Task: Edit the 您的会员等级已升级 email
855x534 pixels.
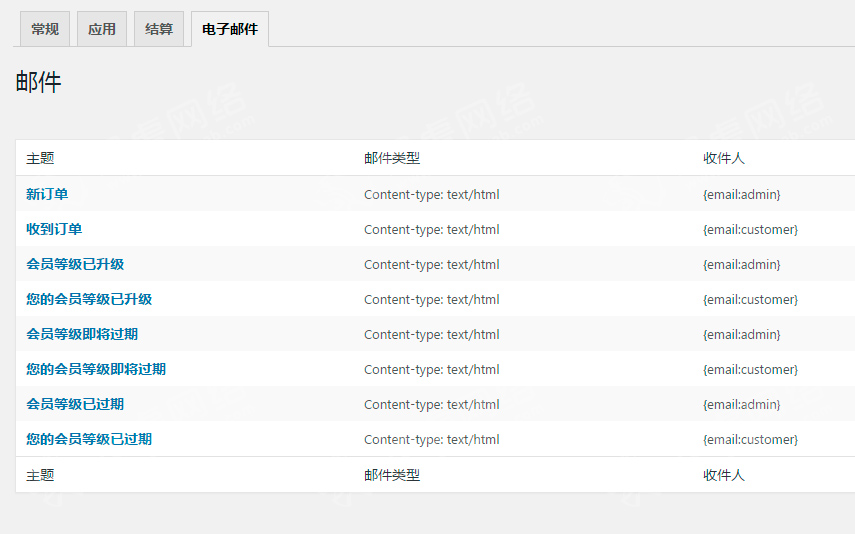Action: 89,299
